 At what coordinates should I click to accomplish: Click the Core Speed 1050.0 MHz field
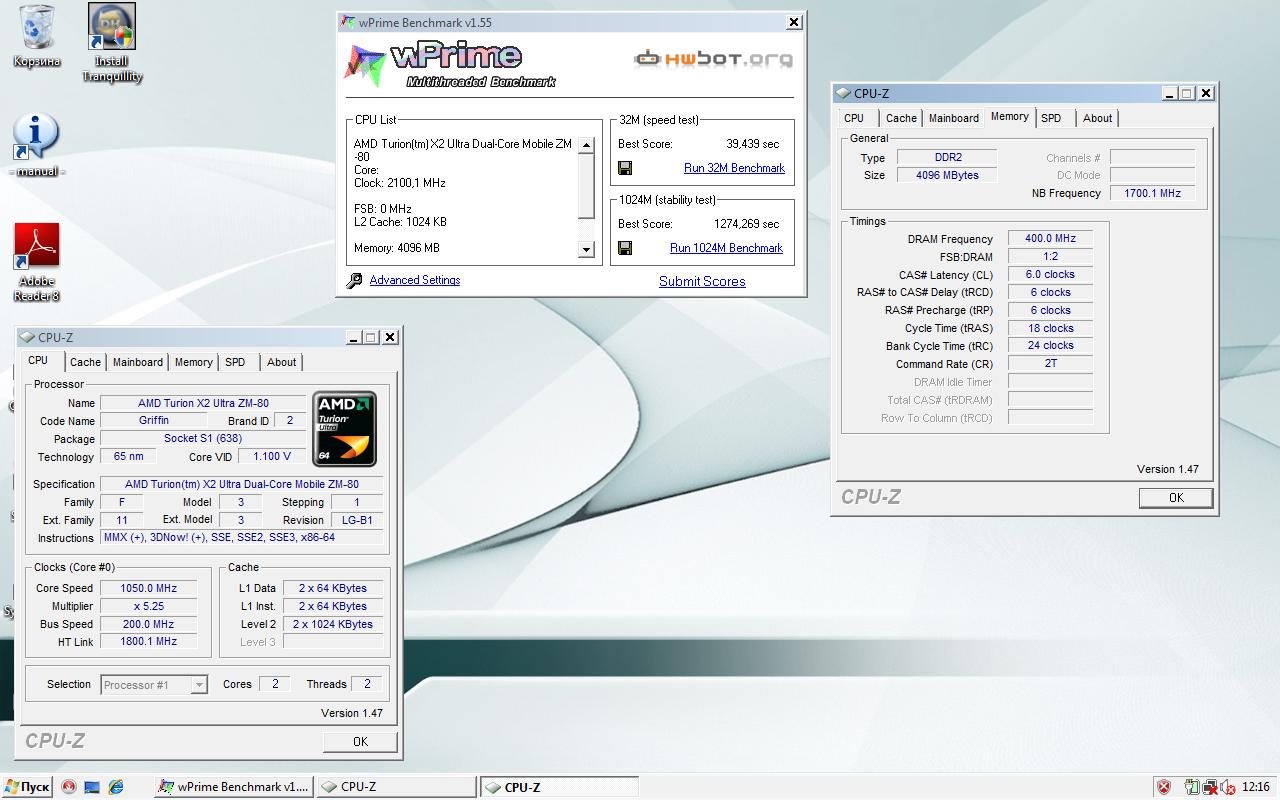tap(148, 588)
